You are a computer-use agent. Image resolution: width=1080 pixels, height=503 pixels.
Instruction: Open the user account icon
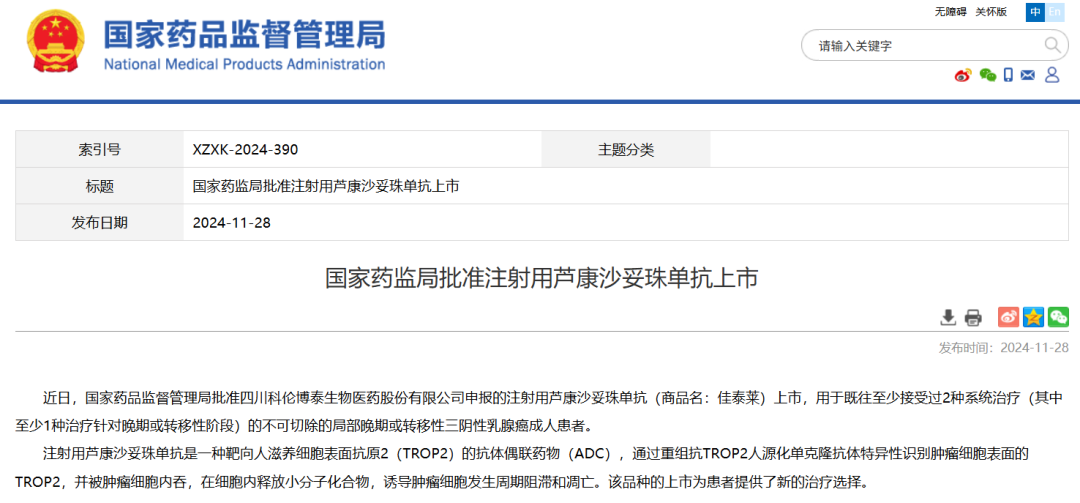(1052, 76)
